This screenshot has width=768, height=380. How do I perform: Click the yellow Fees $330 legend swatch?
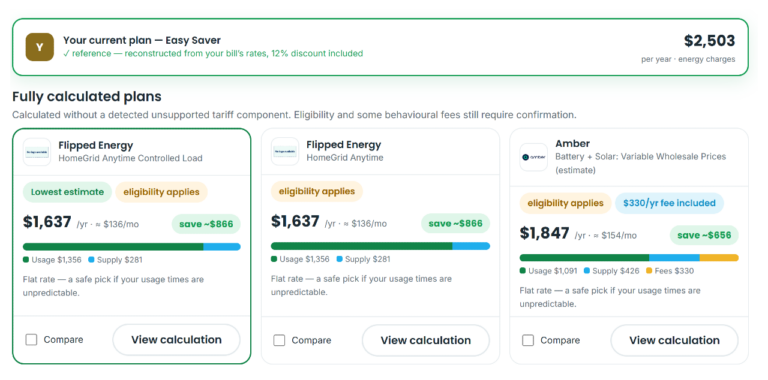[x=649, y=270]
